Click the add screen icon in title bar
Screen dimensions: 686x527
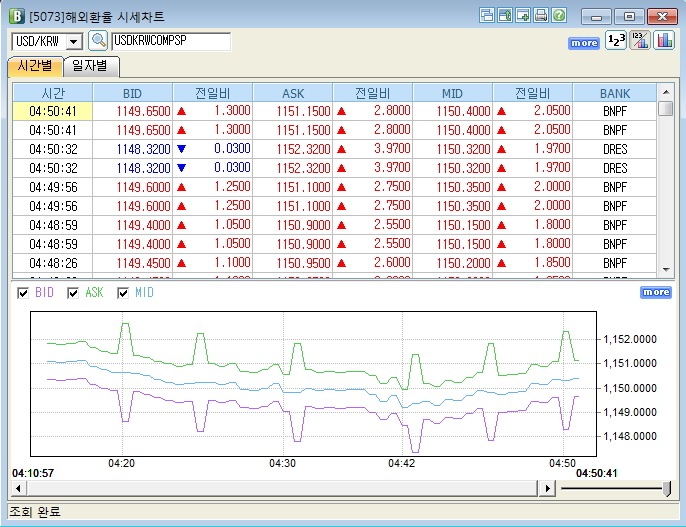pyautogui.click(x=523, y=15)
